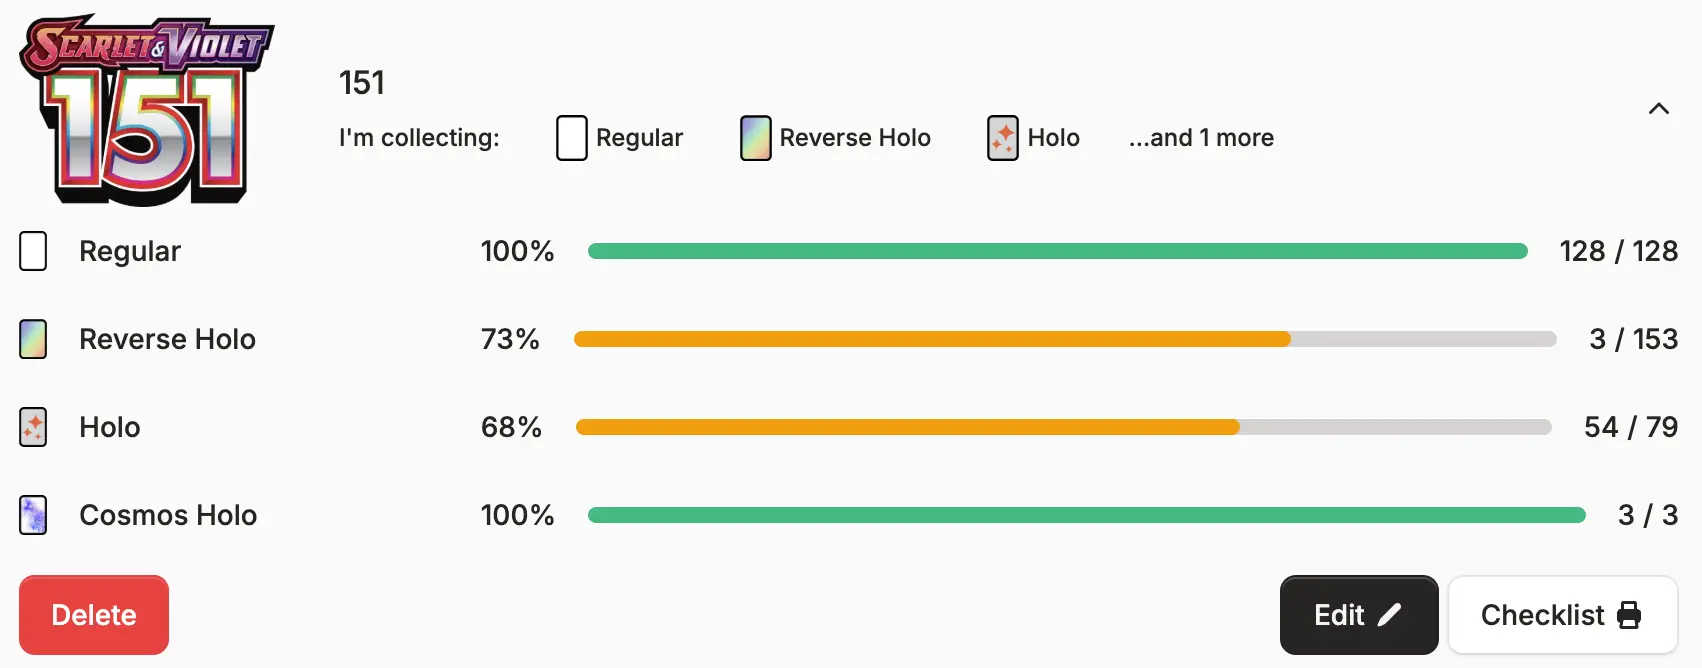Screen dimensions: 1702x668
Task: Click the Holo sparkle icon in collecting list
Action: coord(1003,138)
